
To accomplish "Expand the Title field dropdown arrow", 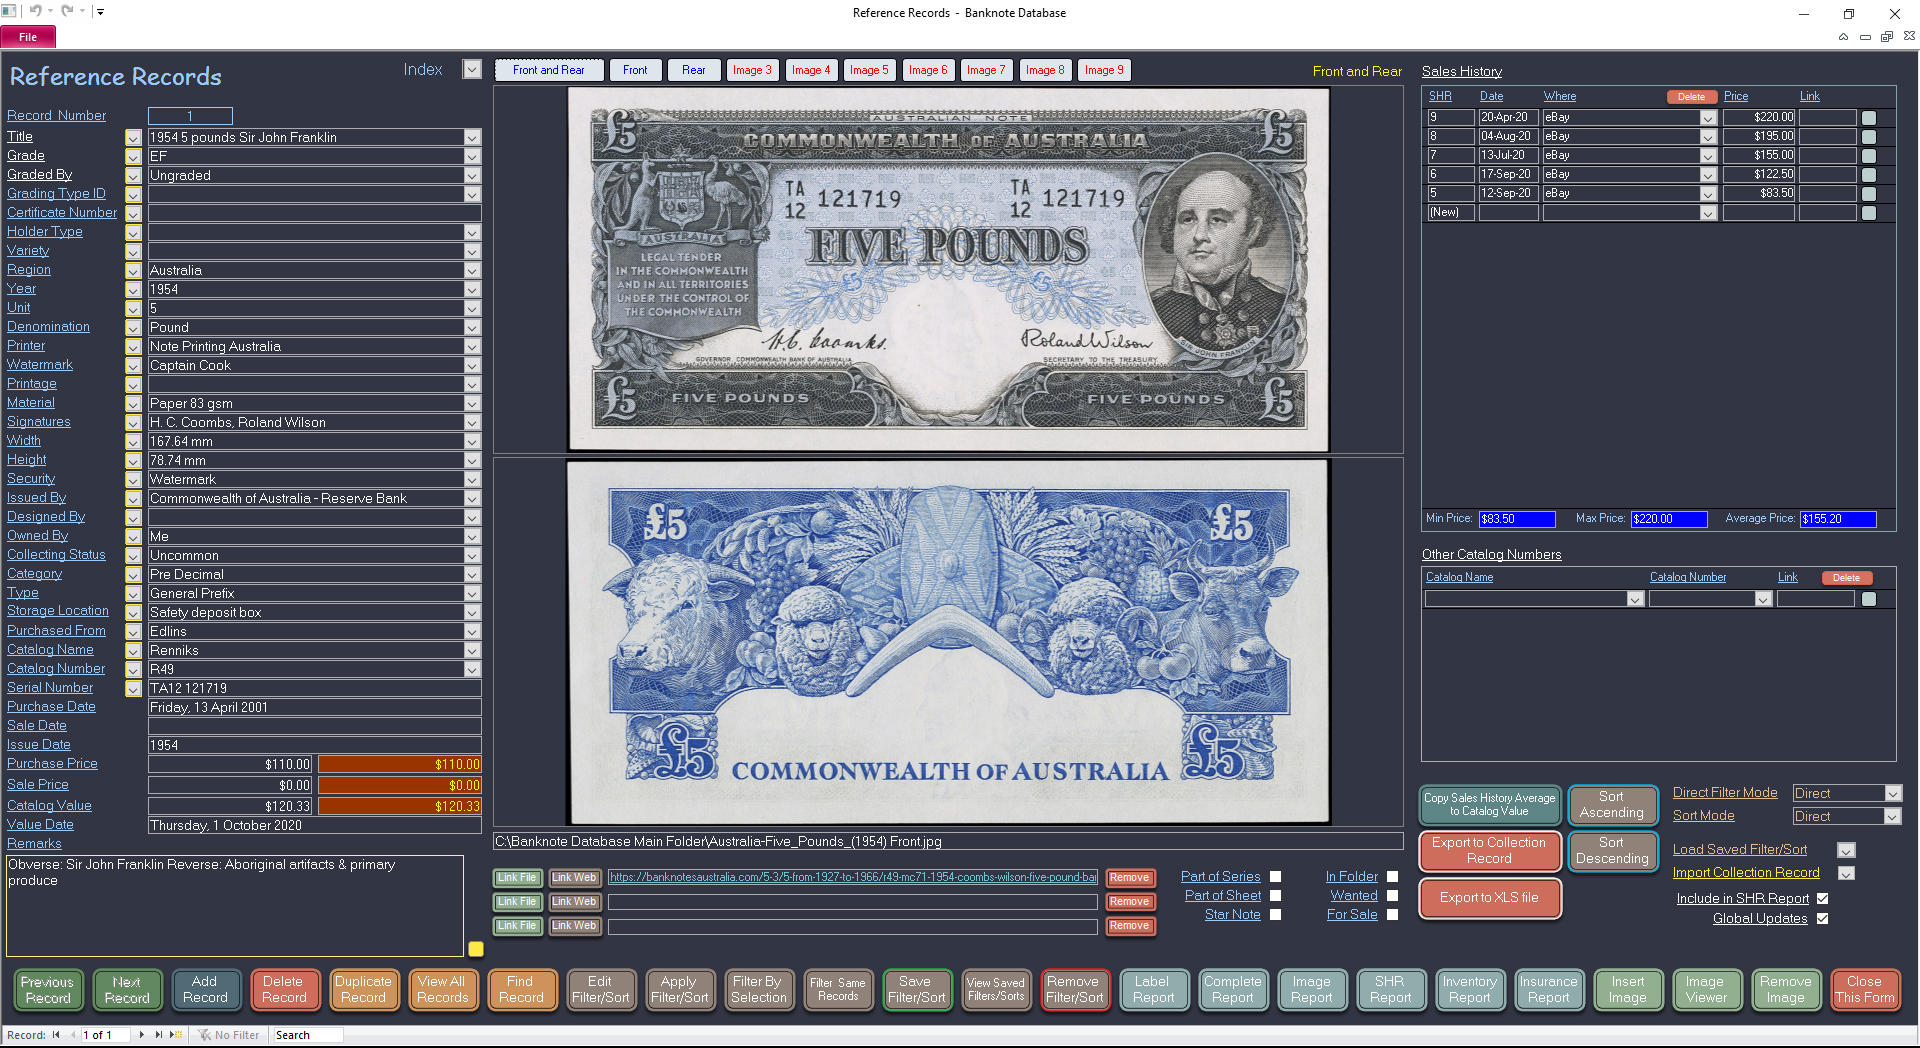I will pos(472,138).
